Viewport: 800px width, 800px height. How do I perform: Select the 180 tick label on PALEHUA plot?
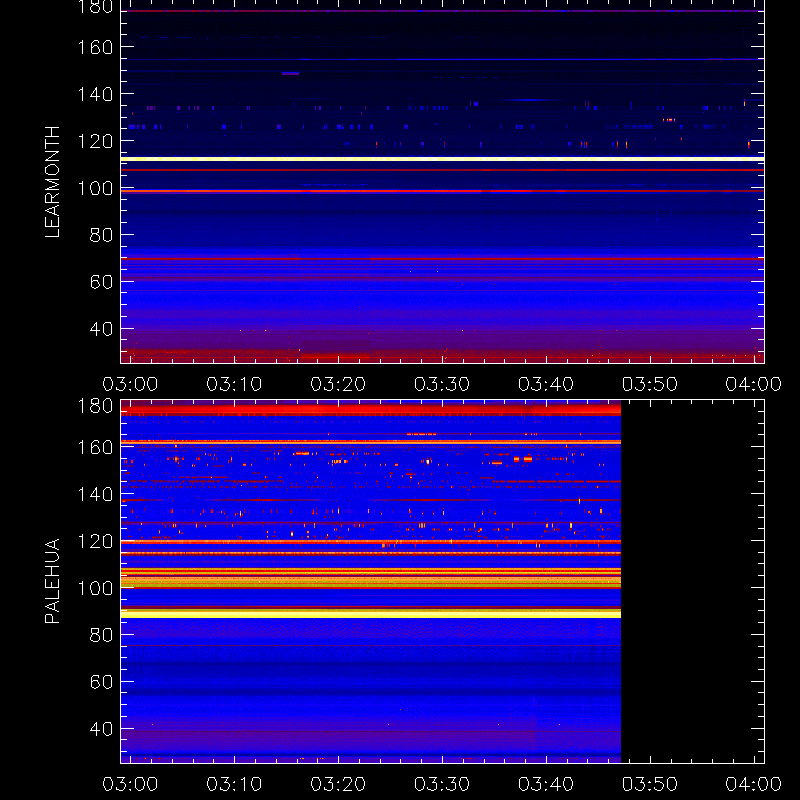(95, 406)
